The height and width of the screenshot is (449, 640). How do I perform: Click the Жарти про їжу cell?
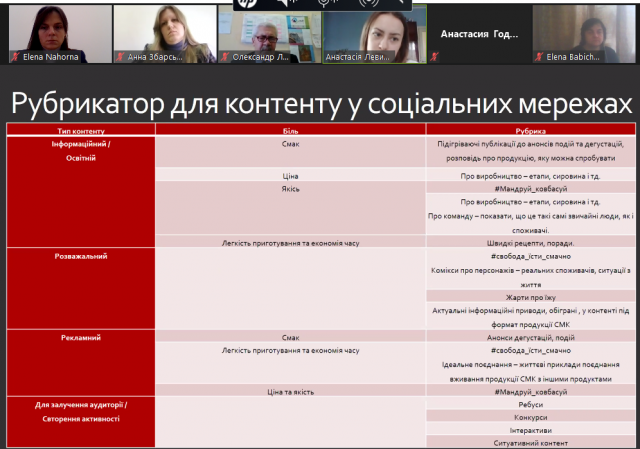point(531,297)
